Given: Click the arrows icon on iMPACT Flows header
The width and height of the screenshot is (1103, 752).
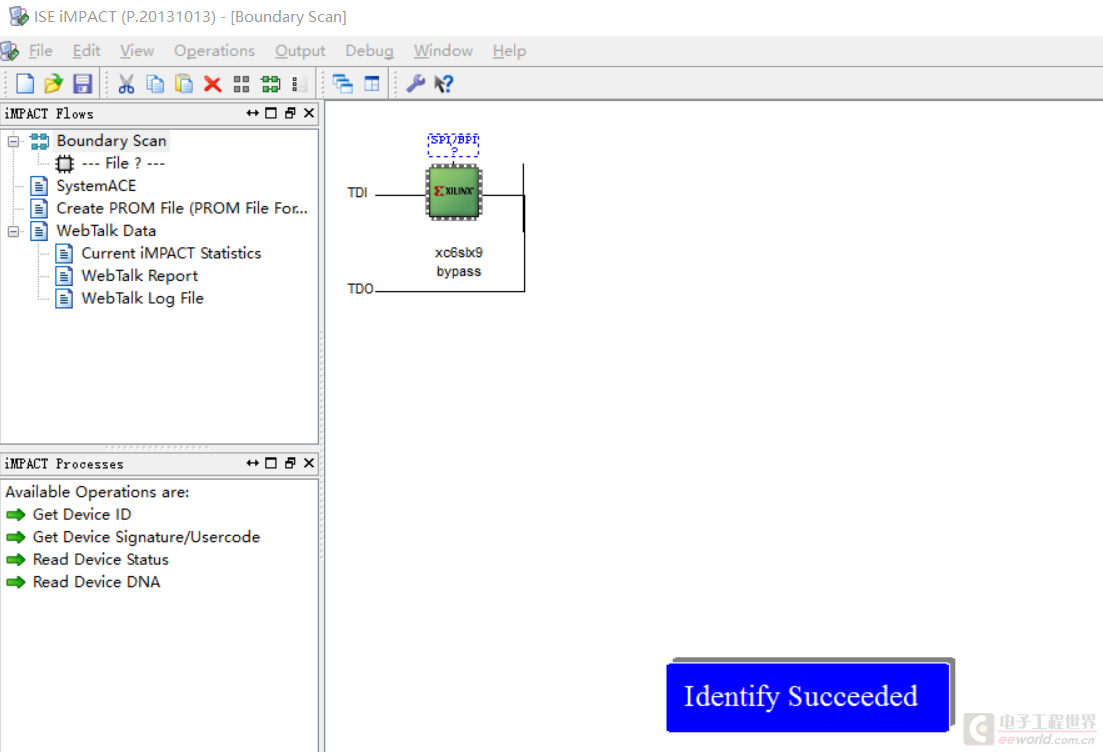Looking at the screenshot, I should tap(253, 113).
